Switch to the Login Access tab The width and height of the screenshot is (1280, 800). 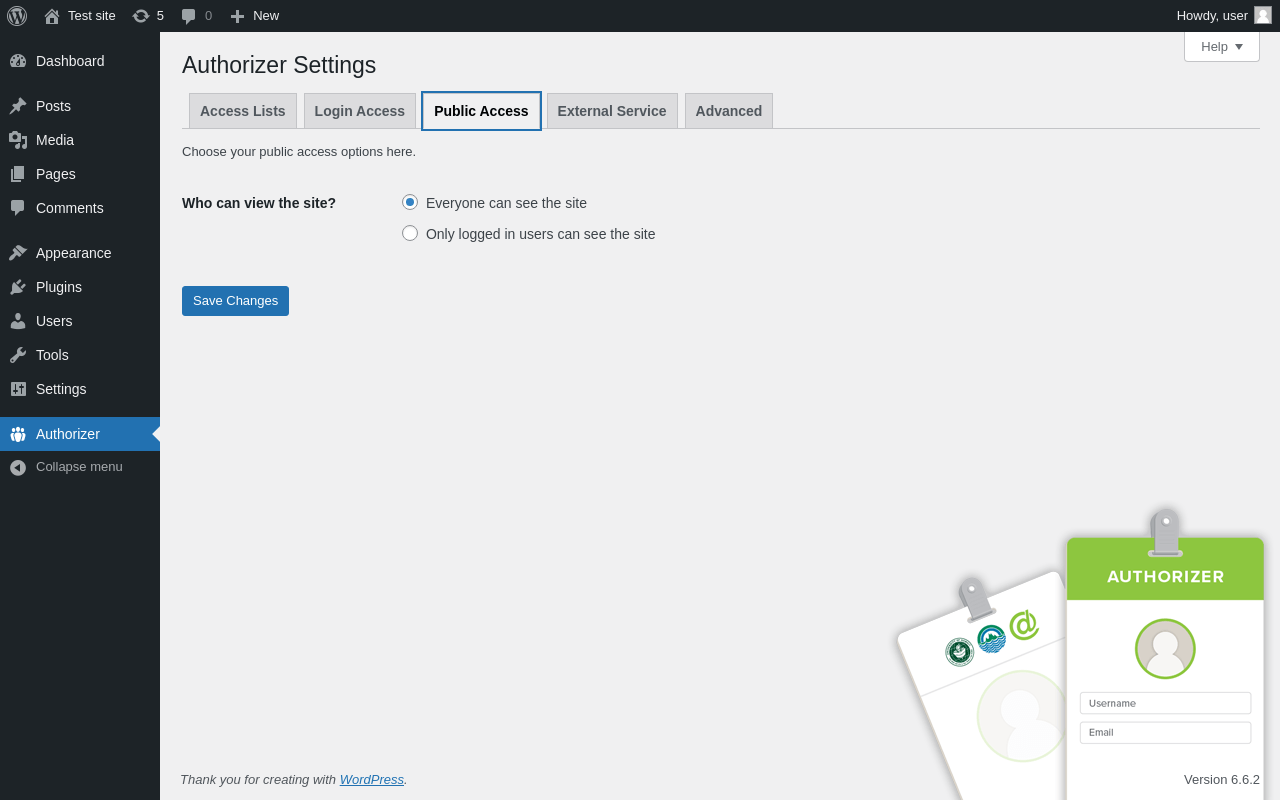point(360,111)
